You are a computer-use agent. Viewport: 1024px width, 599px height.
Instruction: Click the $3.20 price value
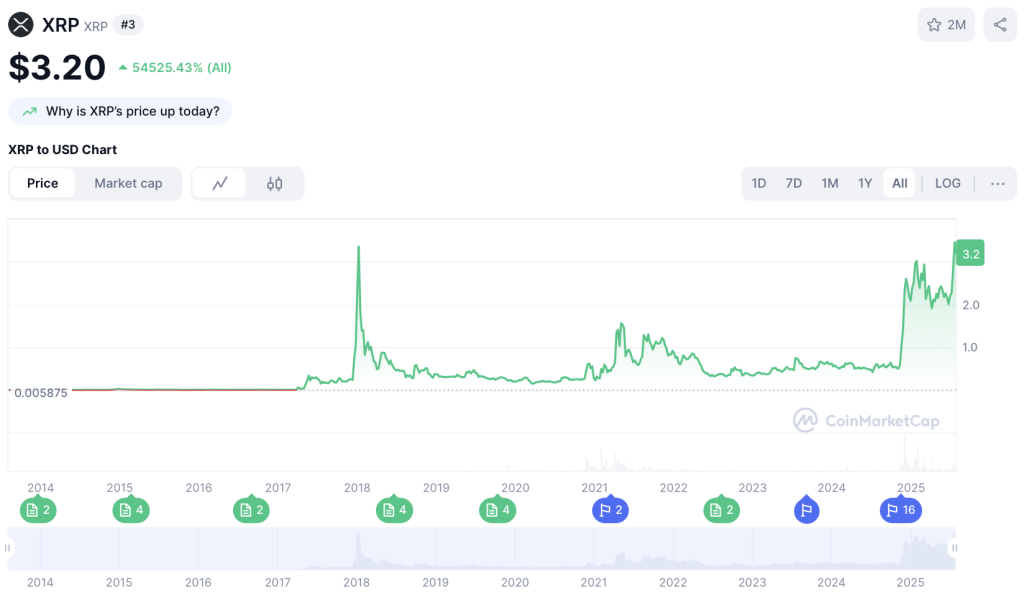[57, 68]
